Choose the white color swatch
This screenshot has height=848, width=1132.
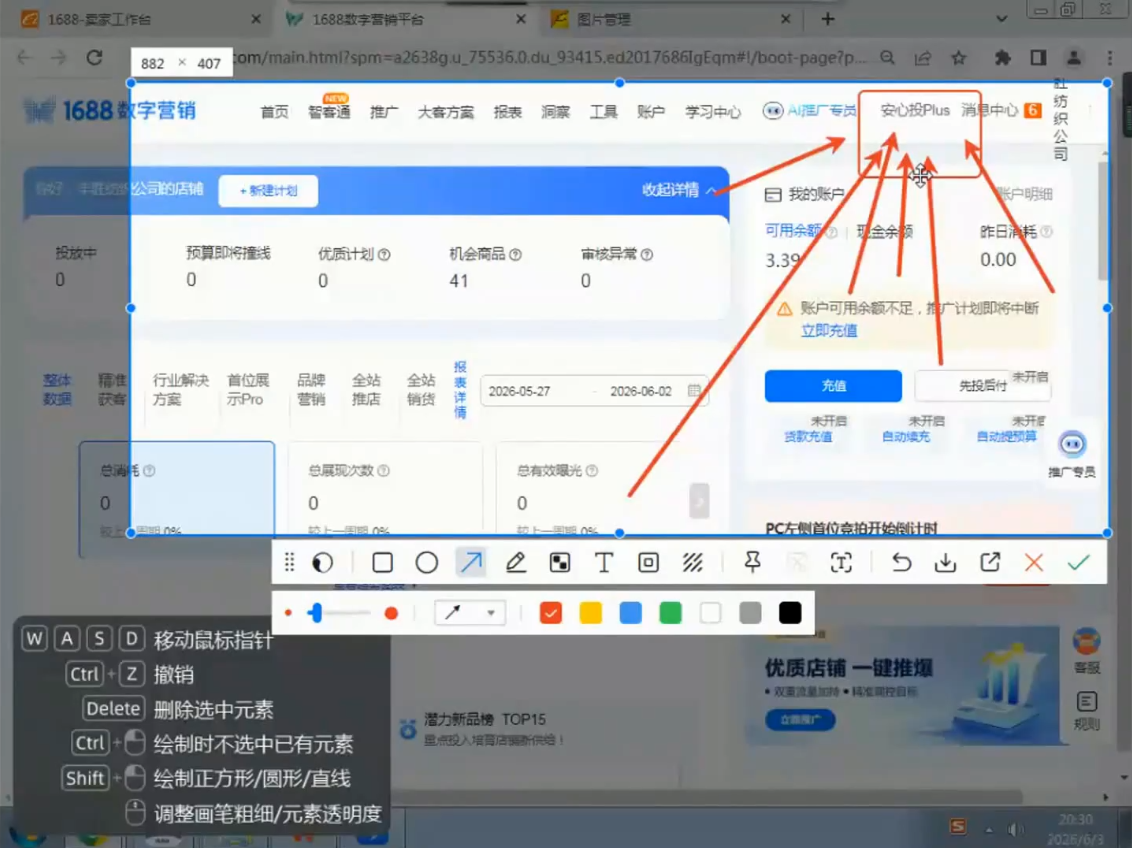coord(710,613)
